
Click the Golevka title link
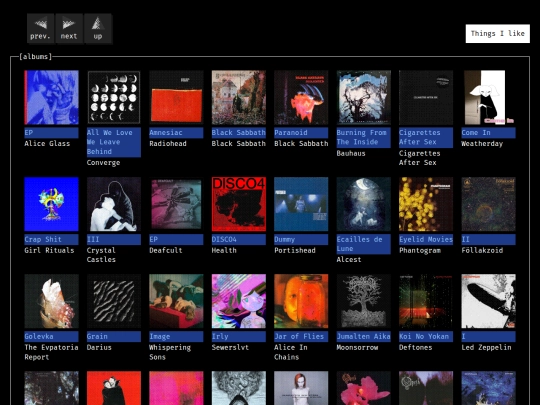pos(51,336)
